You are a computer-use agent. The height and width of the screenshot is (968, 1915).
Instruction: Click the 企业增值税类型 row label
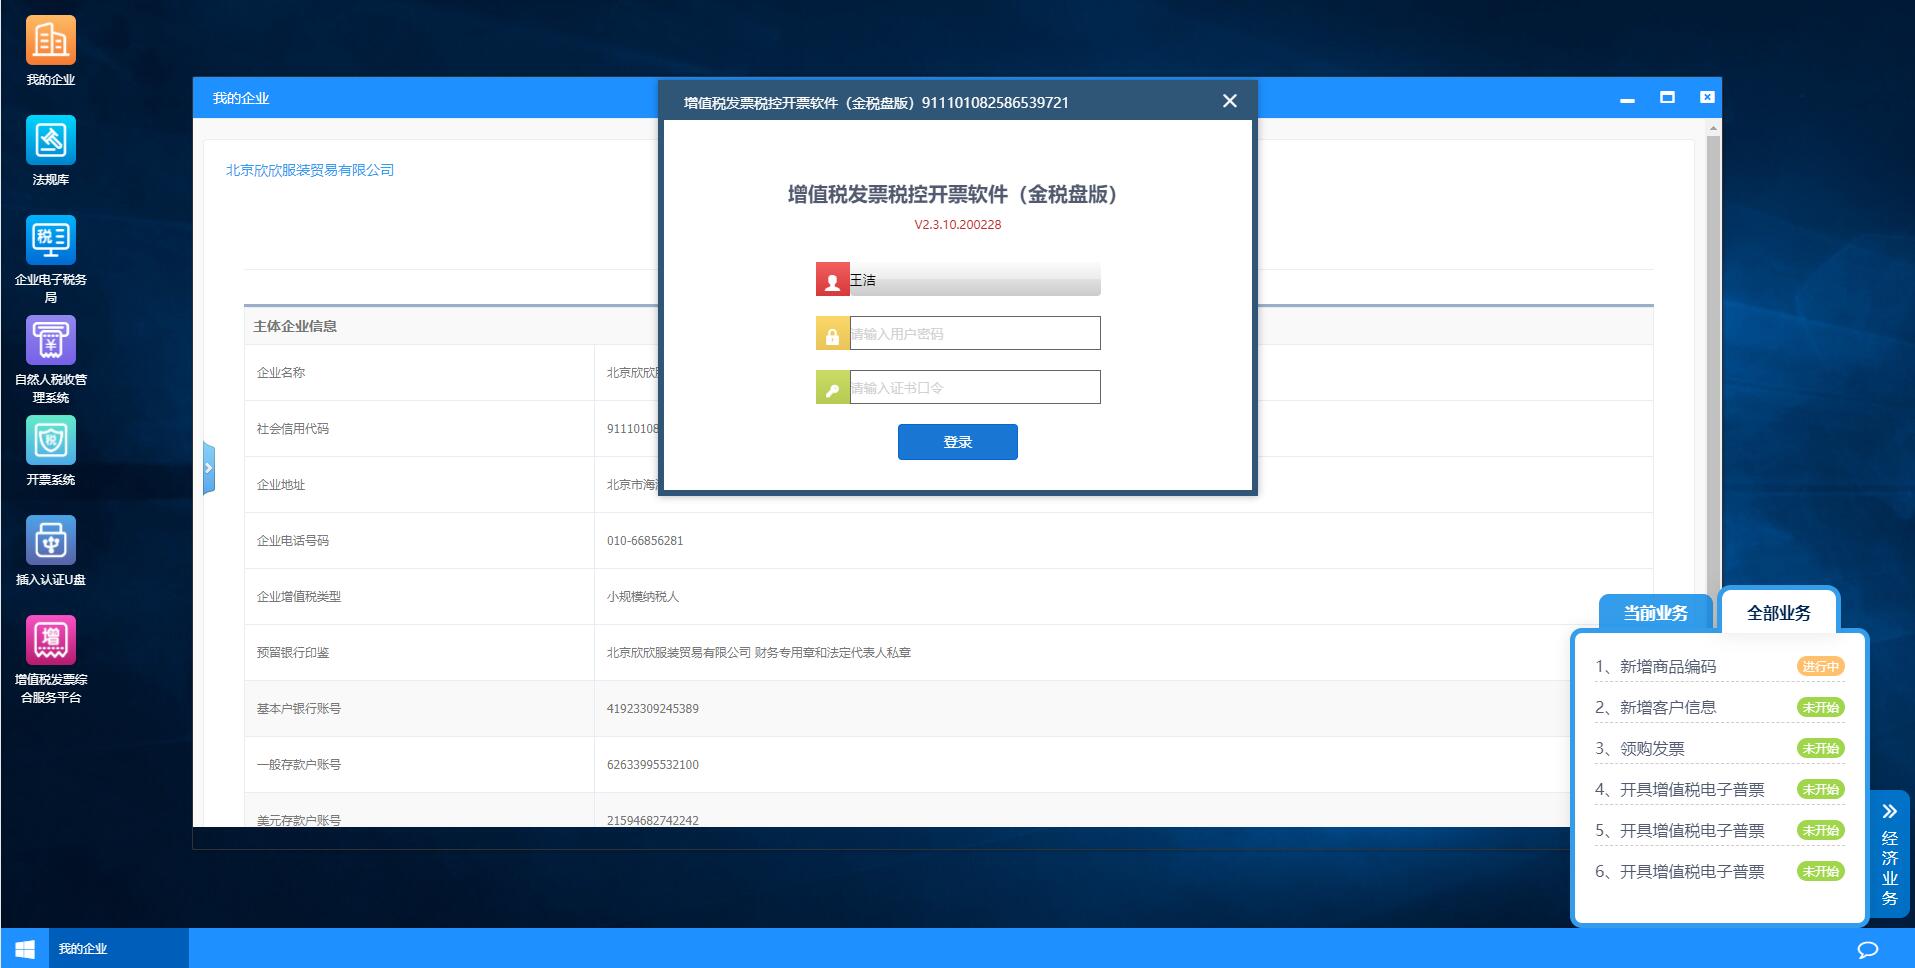[298, 596]
